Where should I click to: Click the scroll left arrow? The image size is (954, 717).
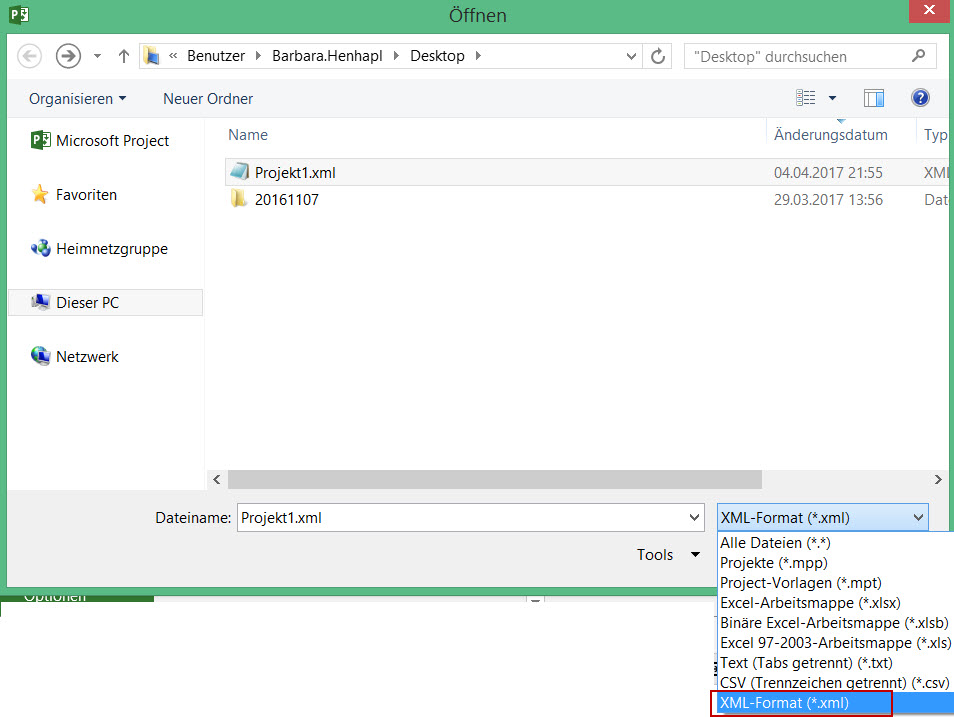coord(217,480)
